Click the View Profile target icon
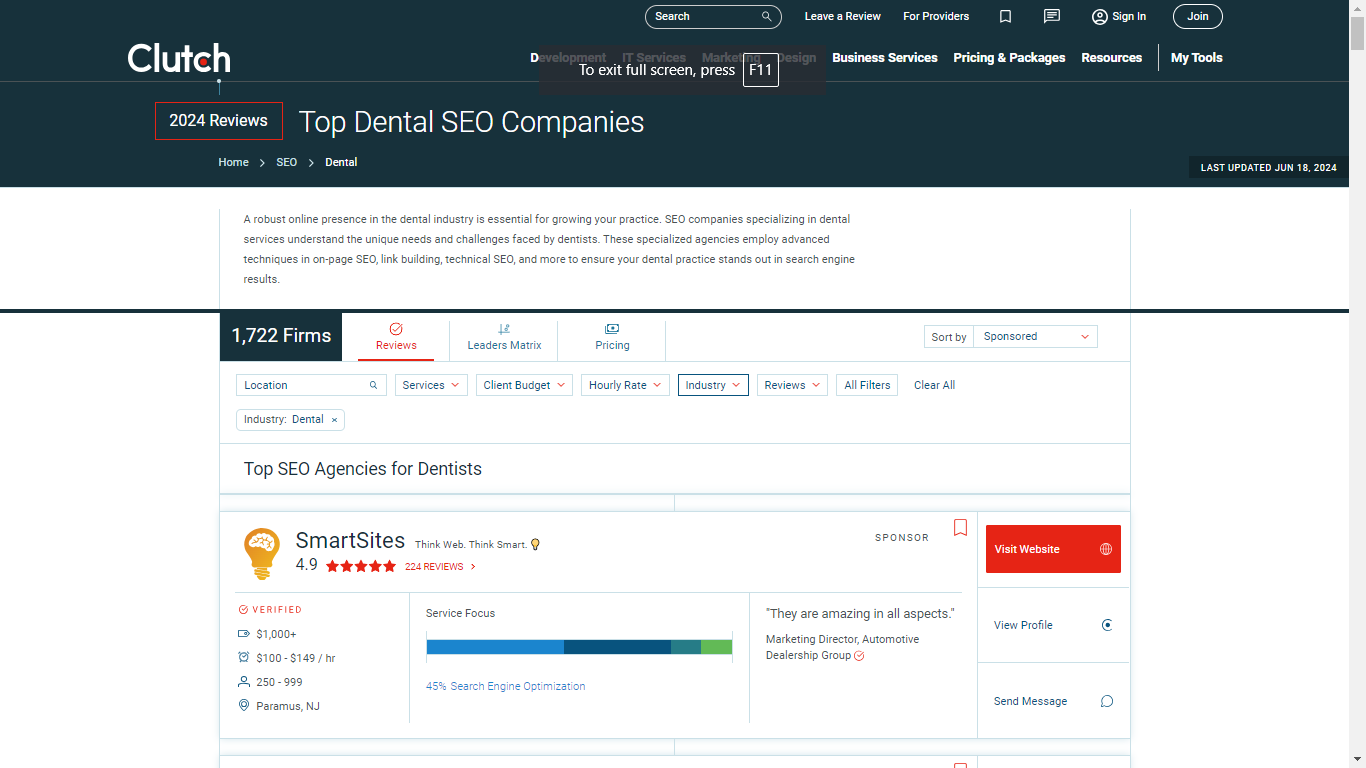The width and height of the screenshot is (1366, 768). coord(1107,625)
